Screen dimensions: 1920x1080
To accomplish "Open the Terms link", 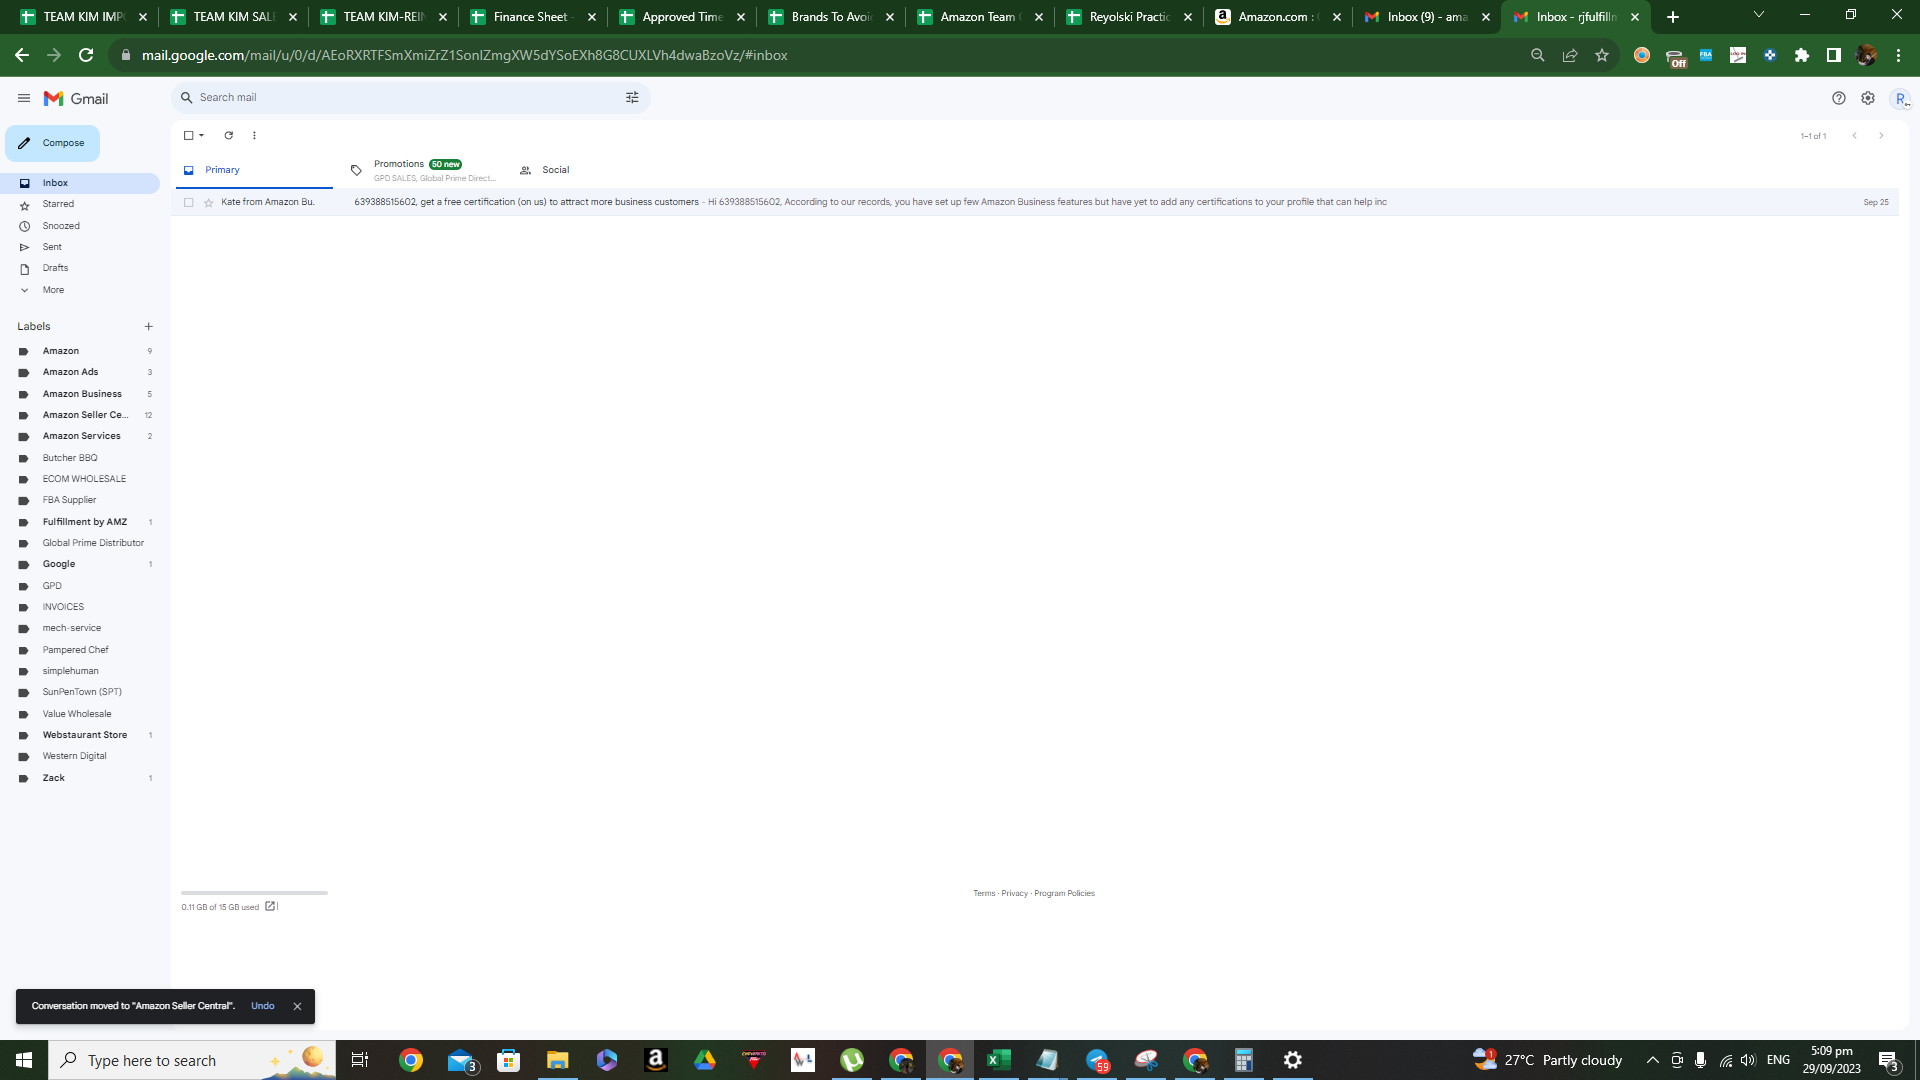I will [x=984, y=894].
